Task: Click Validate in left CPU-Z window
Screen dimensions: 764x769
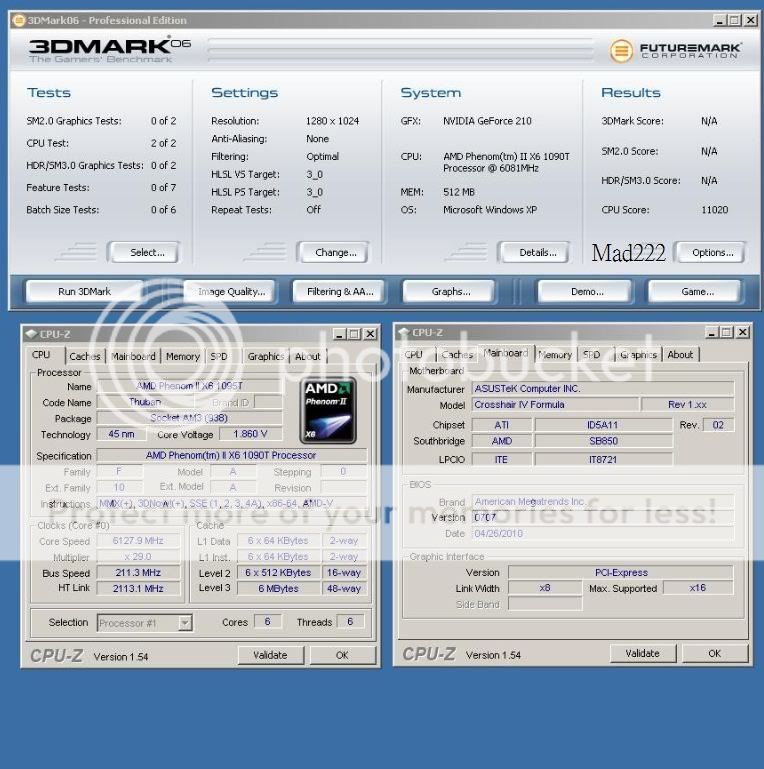Action: click(x=271, y=655)
